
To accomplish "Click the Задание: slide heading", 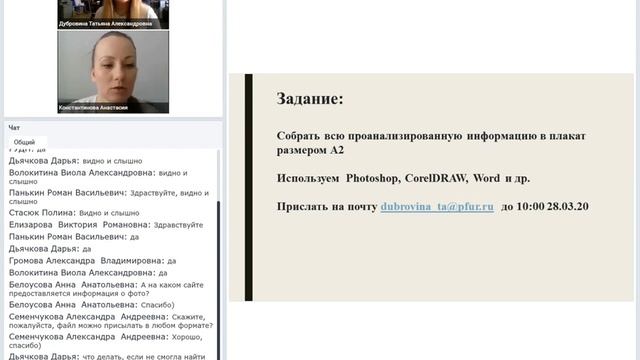I will tap(310, 98).
